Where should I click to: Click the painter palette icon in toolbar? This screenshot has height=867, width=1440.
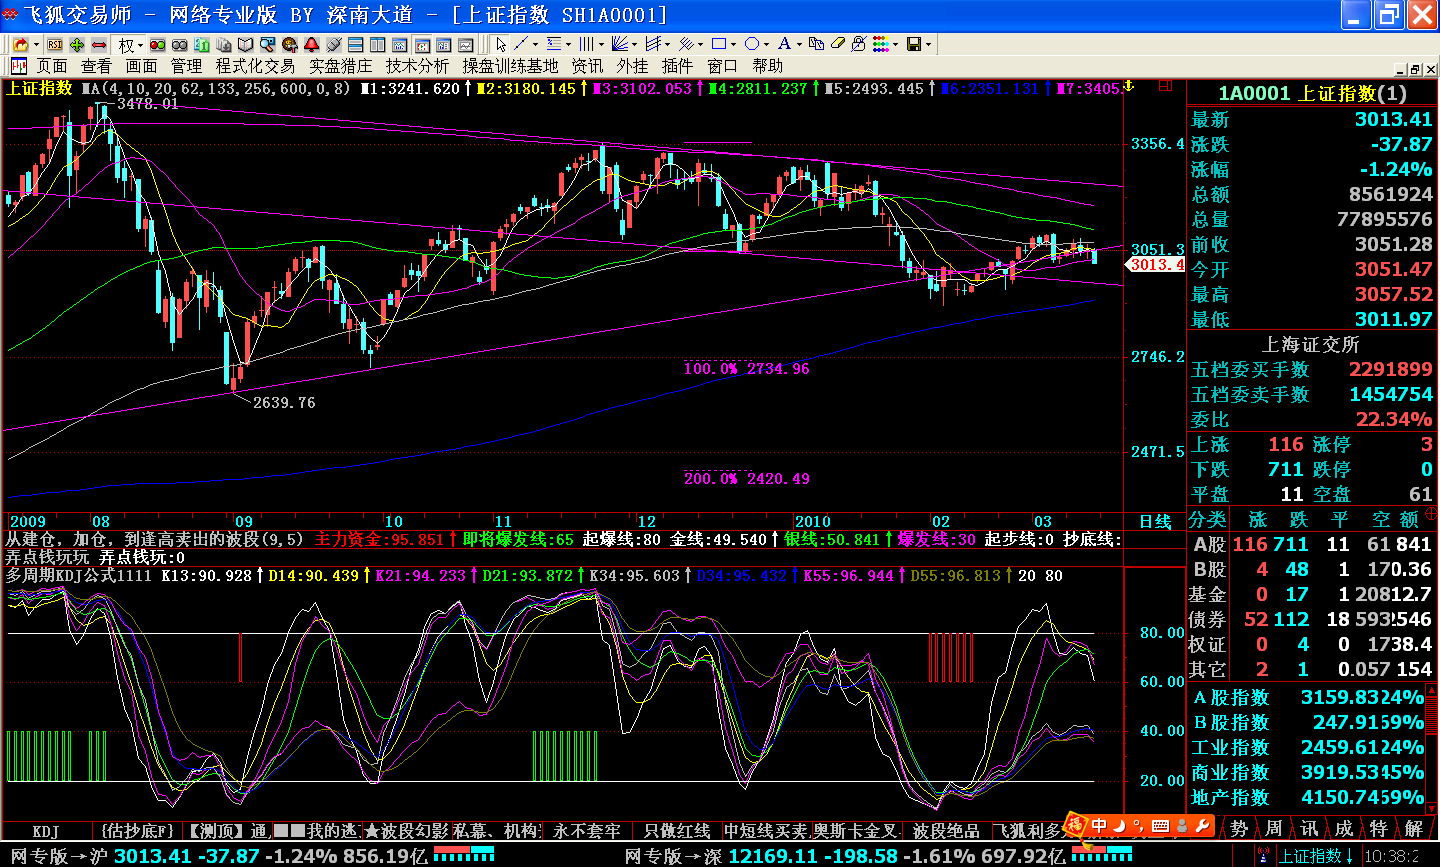(289, 45)
